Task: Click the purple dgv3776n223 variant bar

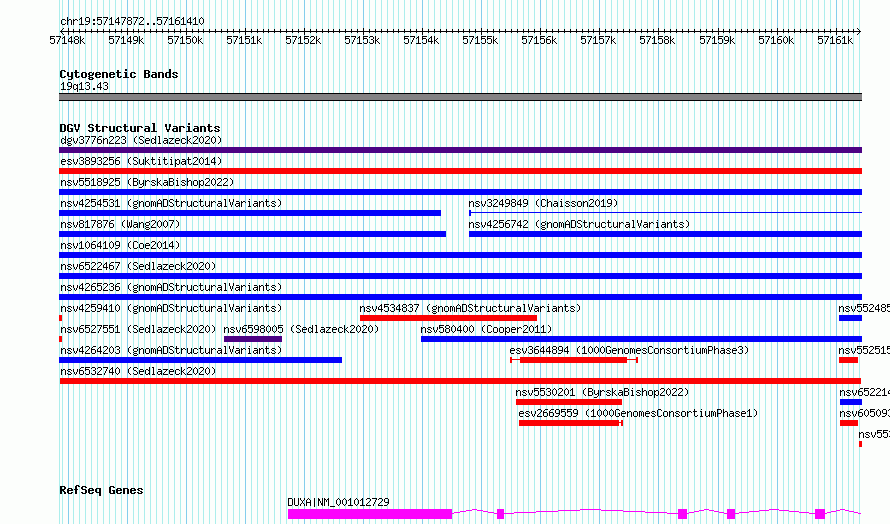Action: [x=460, y=150]
